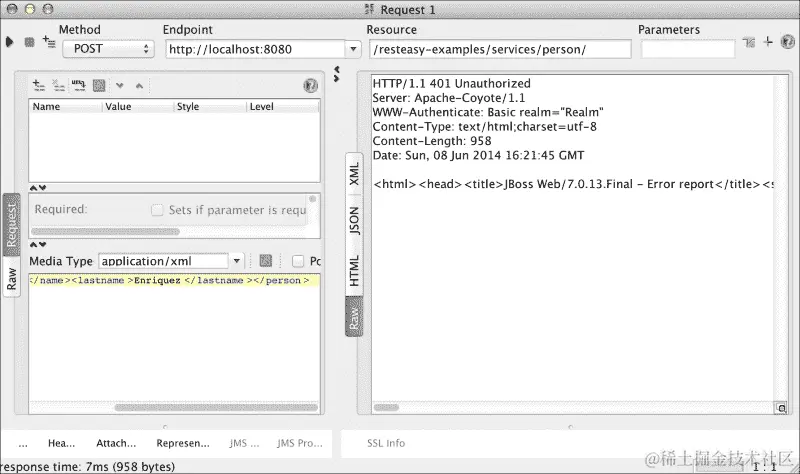
Task: Click the Name column header
Action: pyautogui.click(x=65, y=106)
